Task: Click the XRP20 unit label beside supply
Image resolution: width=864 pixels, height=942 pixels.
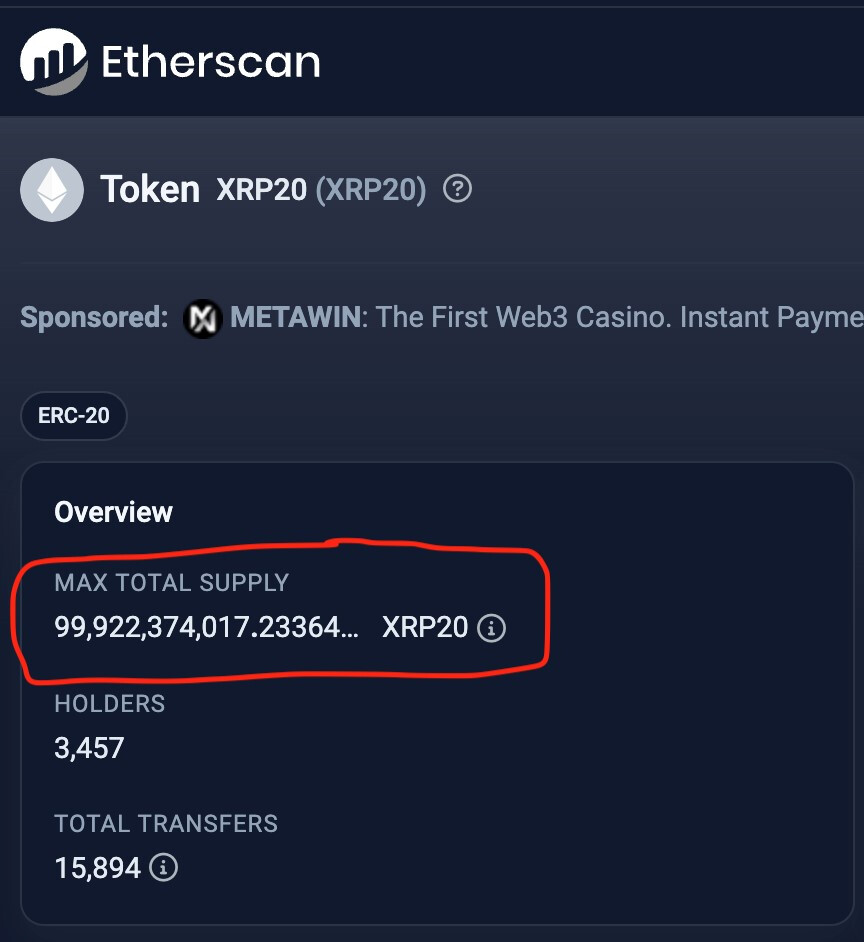Action: tap(425, 628)
